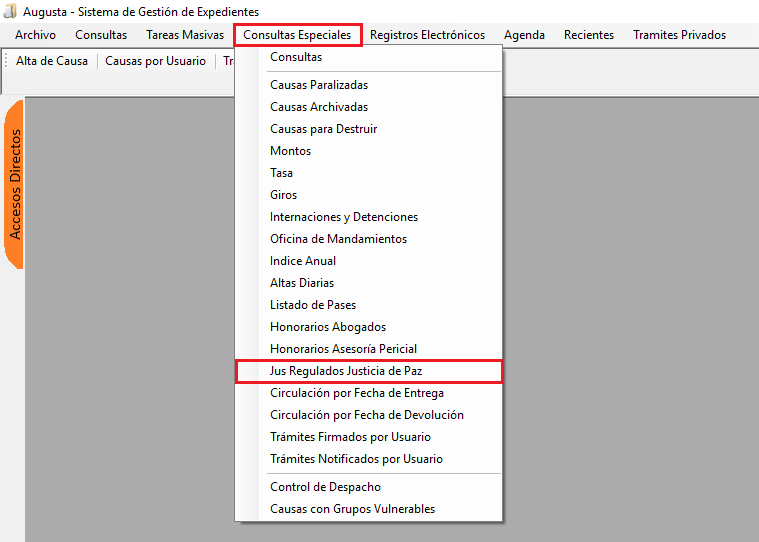Open the Consultas menu in menu bar

coord(101,35)
